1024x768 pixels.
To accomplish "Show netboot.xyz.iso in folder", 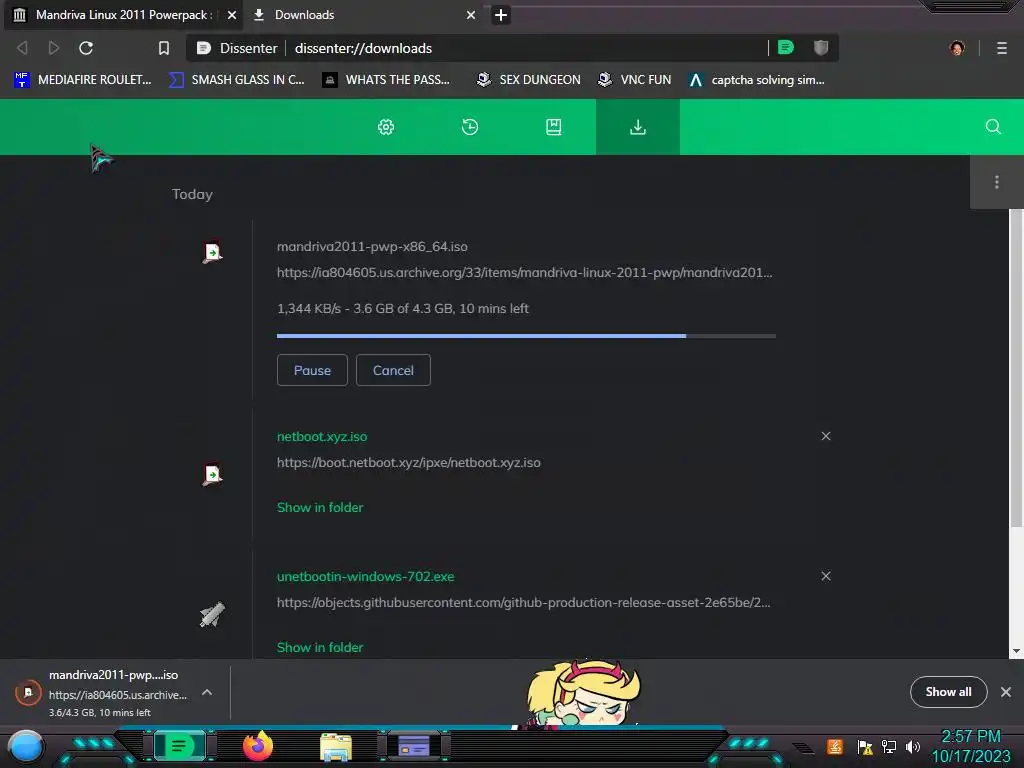I will (320, 507).
